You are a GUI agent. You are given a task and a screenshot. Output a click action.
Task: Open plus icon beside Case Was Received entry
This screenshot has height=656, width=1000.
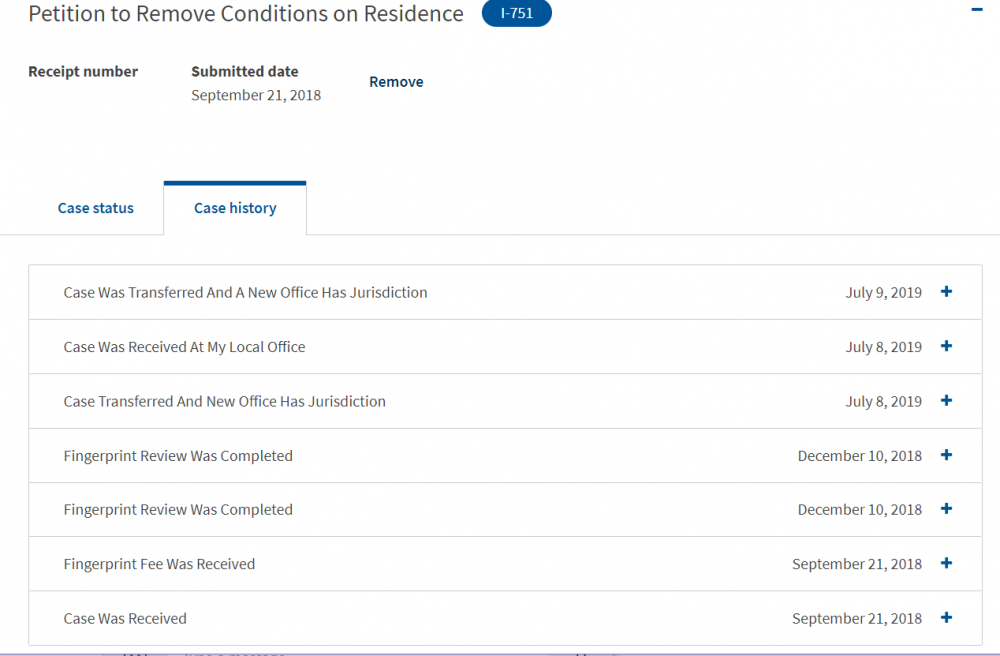tap(946, 617)
